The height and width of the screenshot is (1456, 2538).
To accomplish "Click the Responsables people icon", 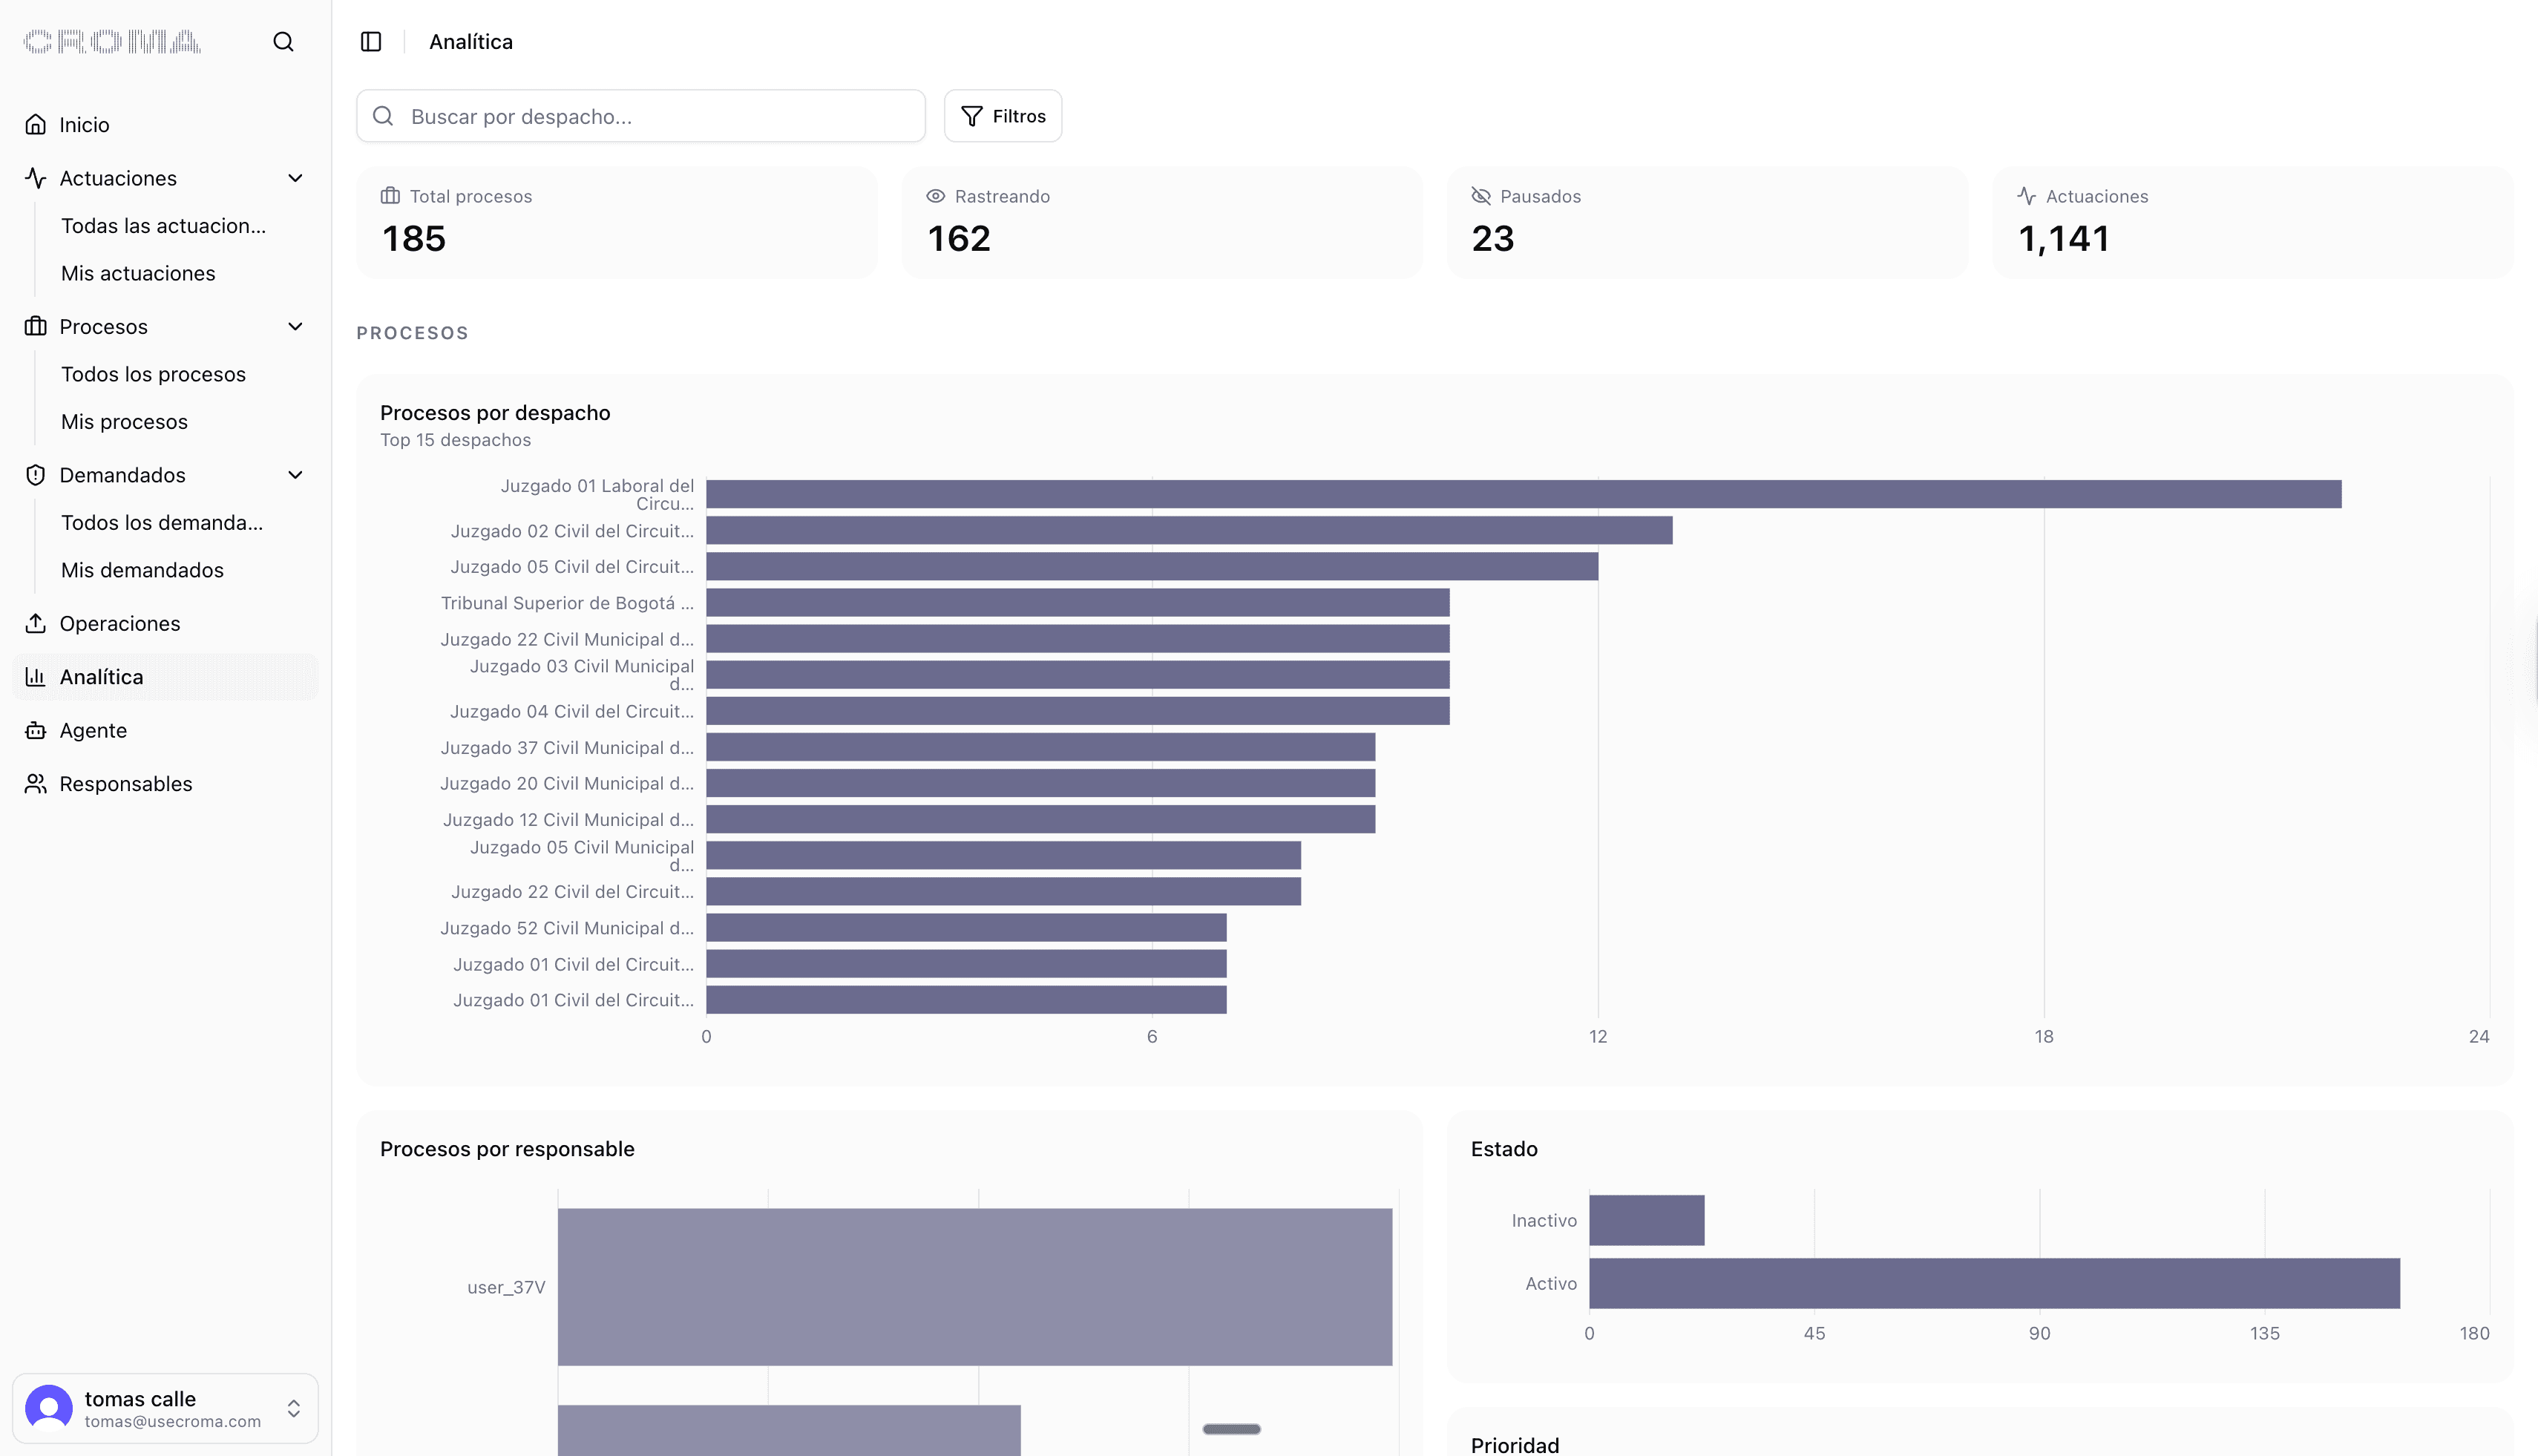I will 36,784.
